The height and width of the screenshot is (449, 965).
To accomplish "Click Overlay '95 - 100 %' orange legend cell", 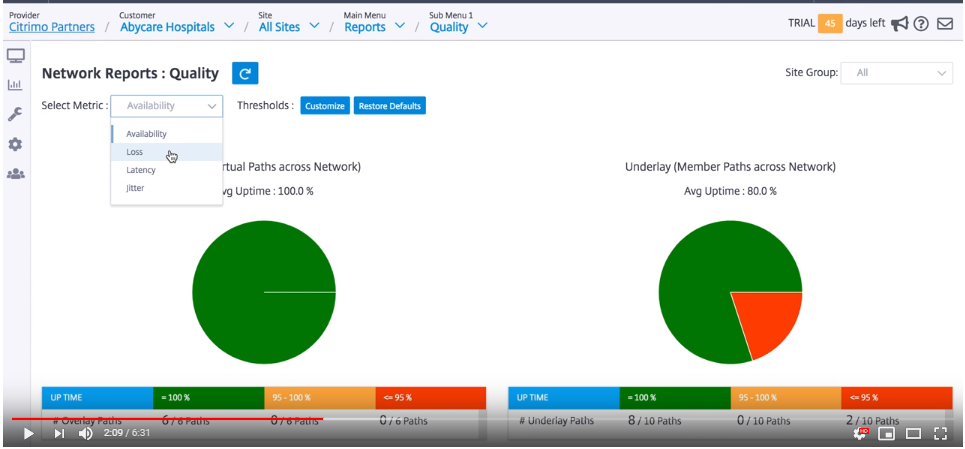I will point(320,397).
